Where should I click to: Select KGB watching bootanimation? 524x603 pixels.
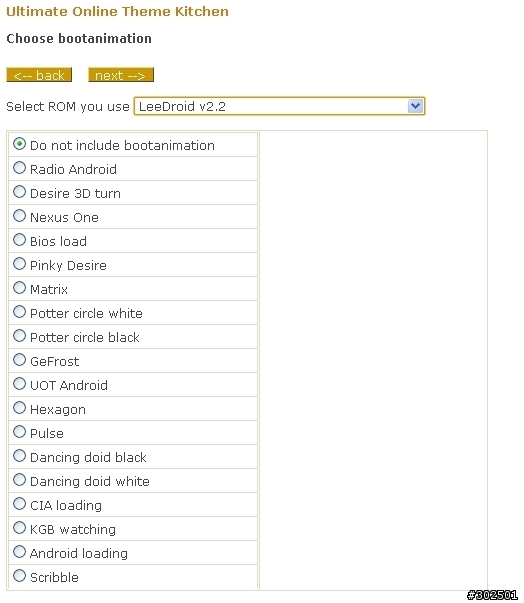tap(19, 528)
